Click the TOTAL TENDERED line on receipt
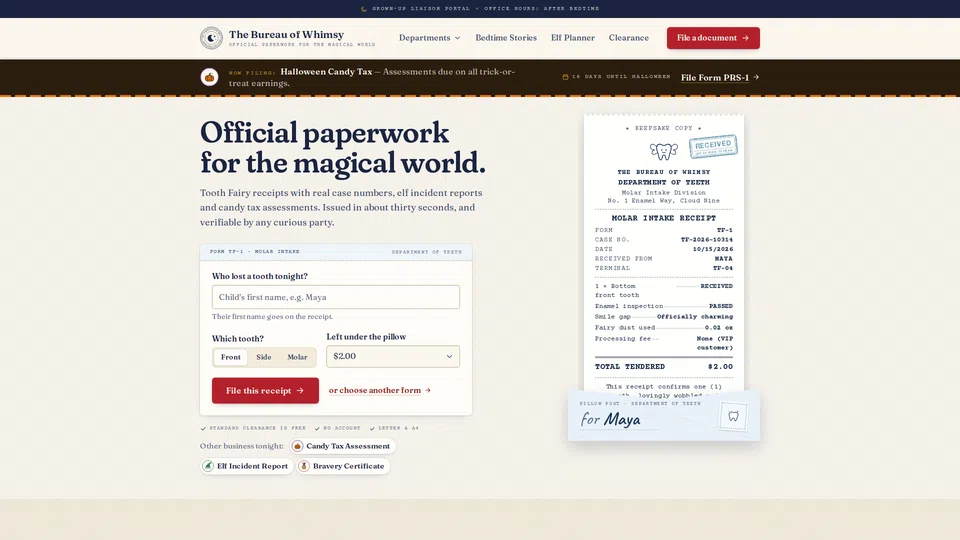960x540 pixels. tap(664, 367)
